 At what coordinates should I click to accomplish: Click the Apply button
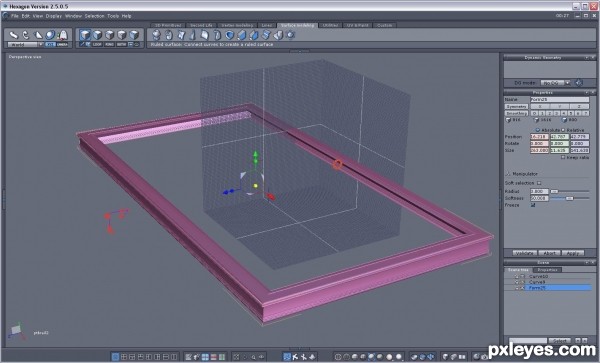(x=572, y=253)
